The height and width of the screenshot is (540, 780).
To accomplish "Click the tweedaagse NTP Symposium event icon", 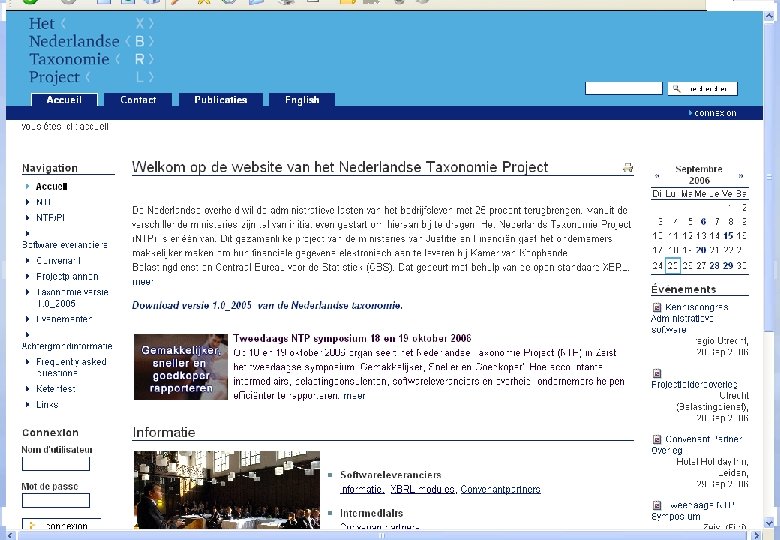I will pos(657,505).
